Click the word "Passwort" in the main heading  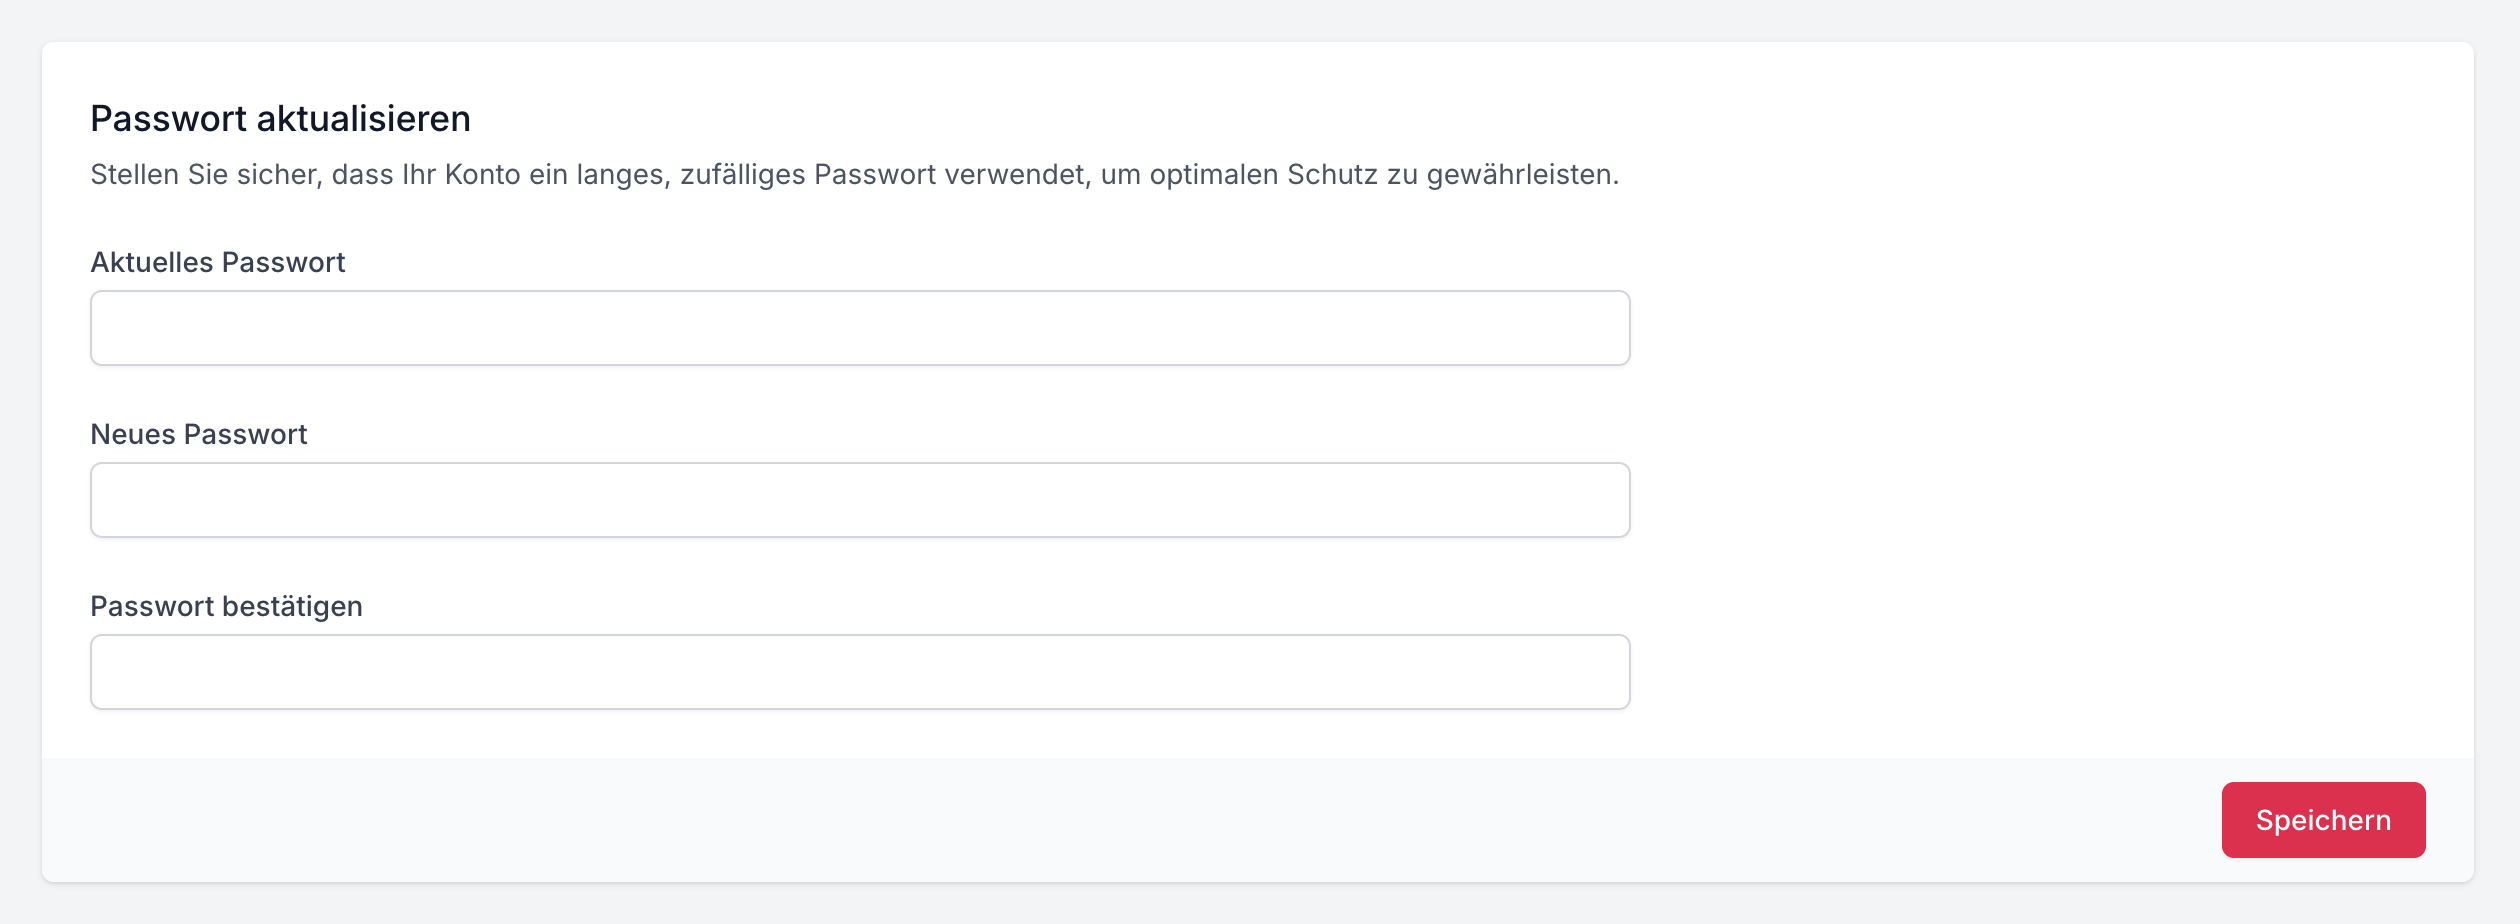click(168, 119)
